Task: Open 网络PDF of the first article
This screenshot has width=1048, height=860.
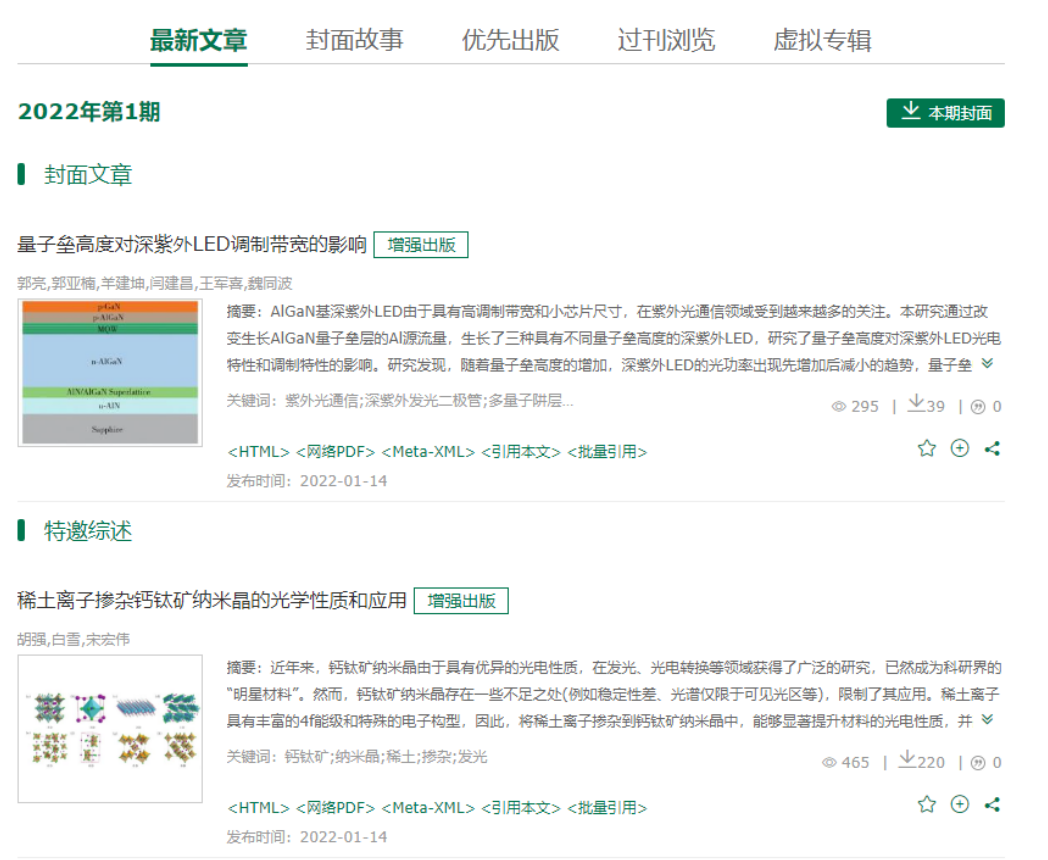Action: point(335,452)
